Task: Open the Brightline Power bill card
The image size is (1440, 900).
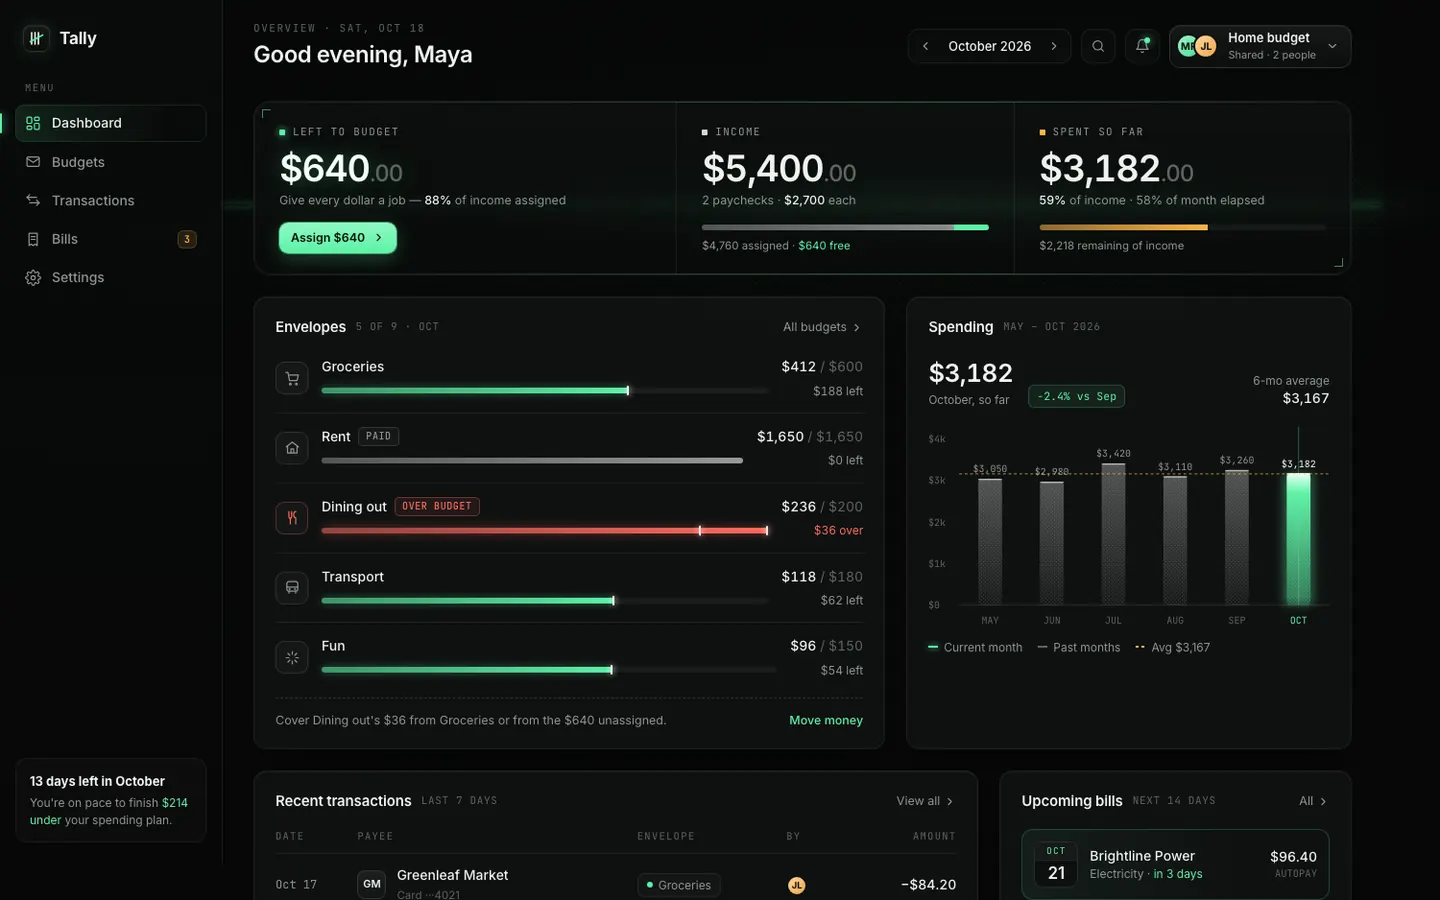Action: [x=1175, y=864]
